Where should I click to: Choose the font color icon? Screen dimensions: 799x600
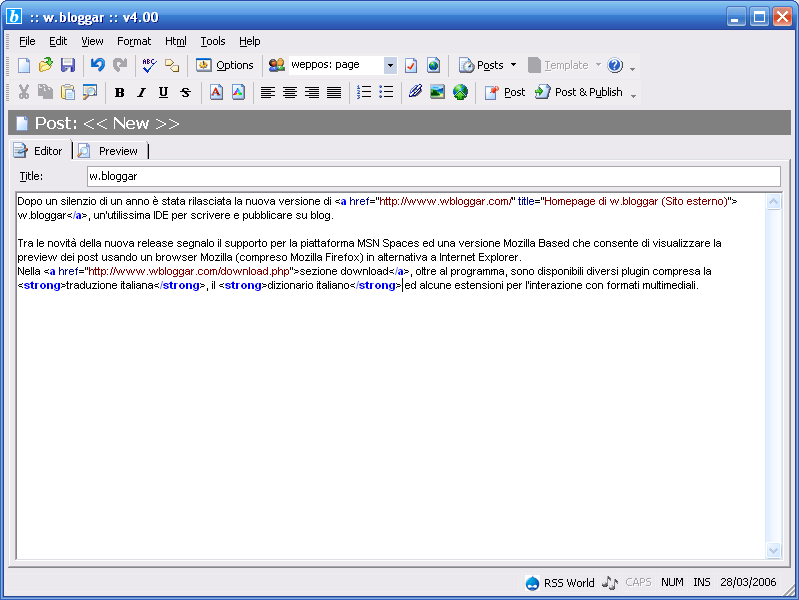point(216,92)
